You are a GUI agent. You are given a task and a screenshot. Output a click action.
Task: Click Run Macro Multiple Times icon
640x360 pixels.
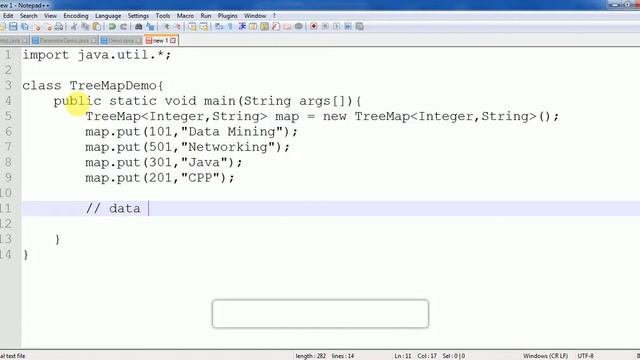coord(348,27)
